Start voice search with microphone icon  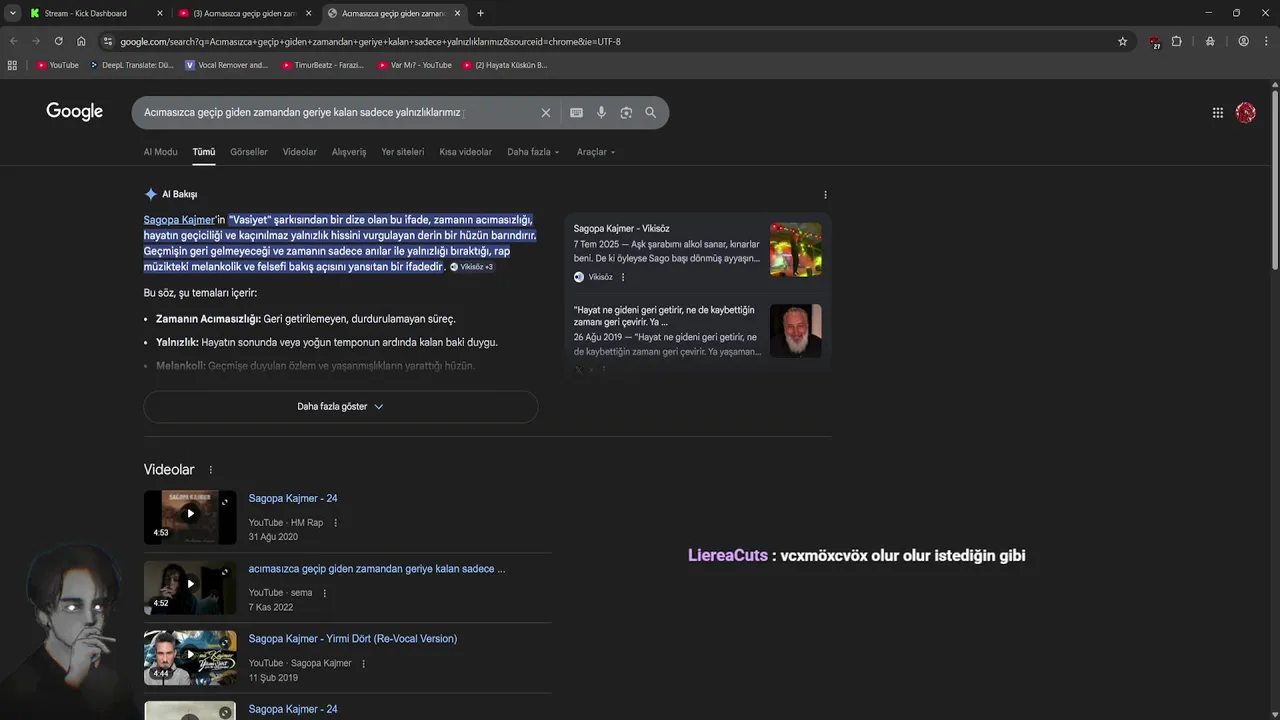point(601,113)
